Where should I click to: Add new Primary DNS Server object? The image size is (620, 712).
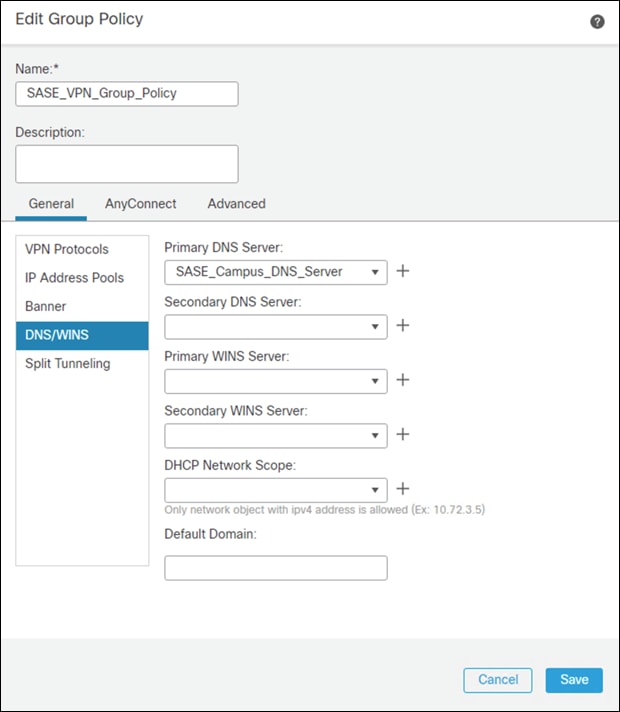pos(402,271)
